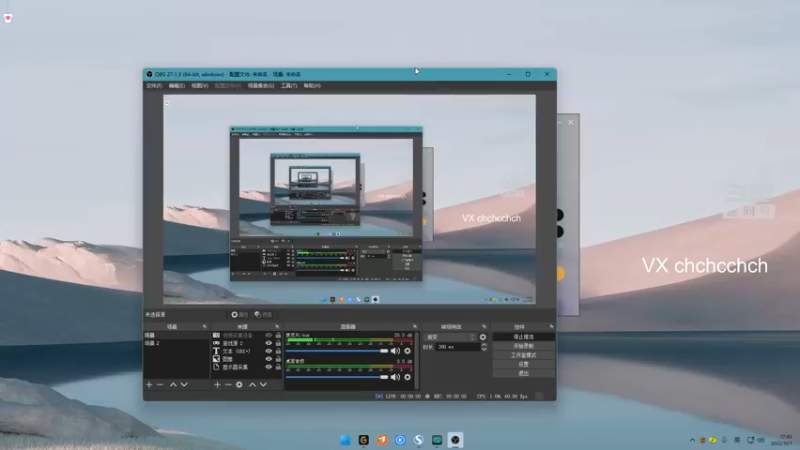800x450 pixels.
Task: Click the OBS logo icon in the title bar
Action: click(x=149, y=74)
